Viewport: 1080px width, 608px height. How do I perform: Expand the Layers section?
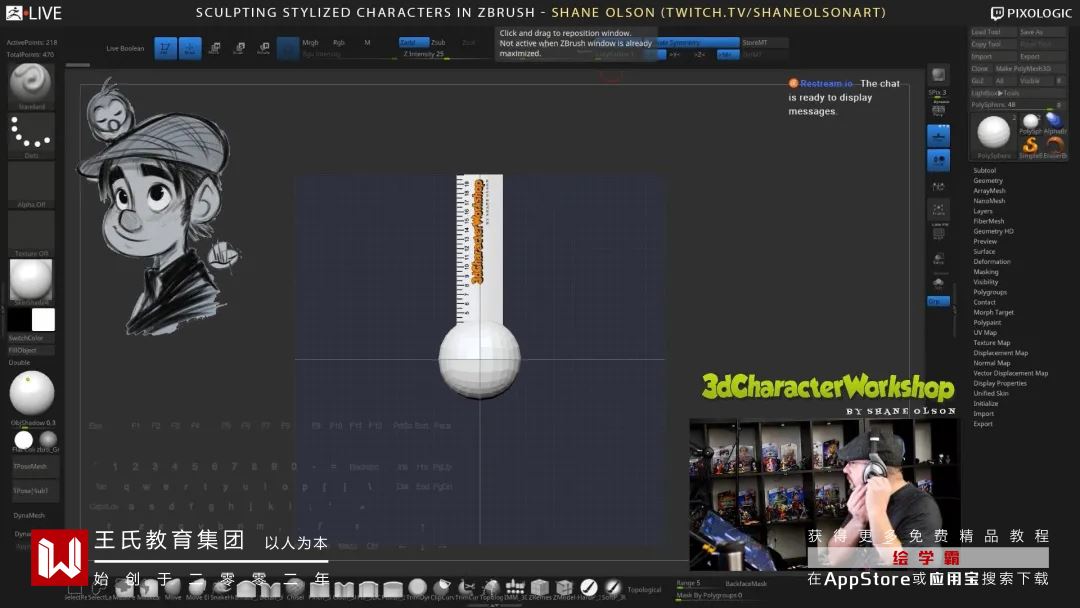point(983,211)
